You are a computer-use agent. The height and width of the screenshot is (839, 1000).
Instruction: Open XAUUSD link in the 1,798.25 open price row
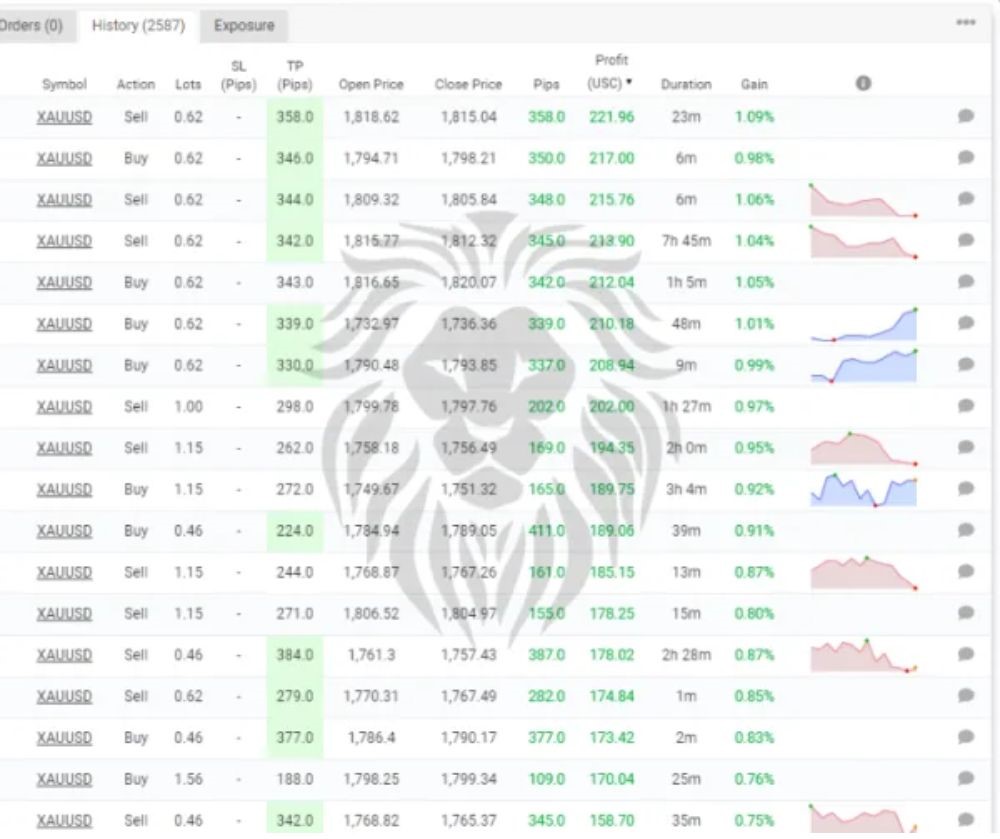click(64, 780)
